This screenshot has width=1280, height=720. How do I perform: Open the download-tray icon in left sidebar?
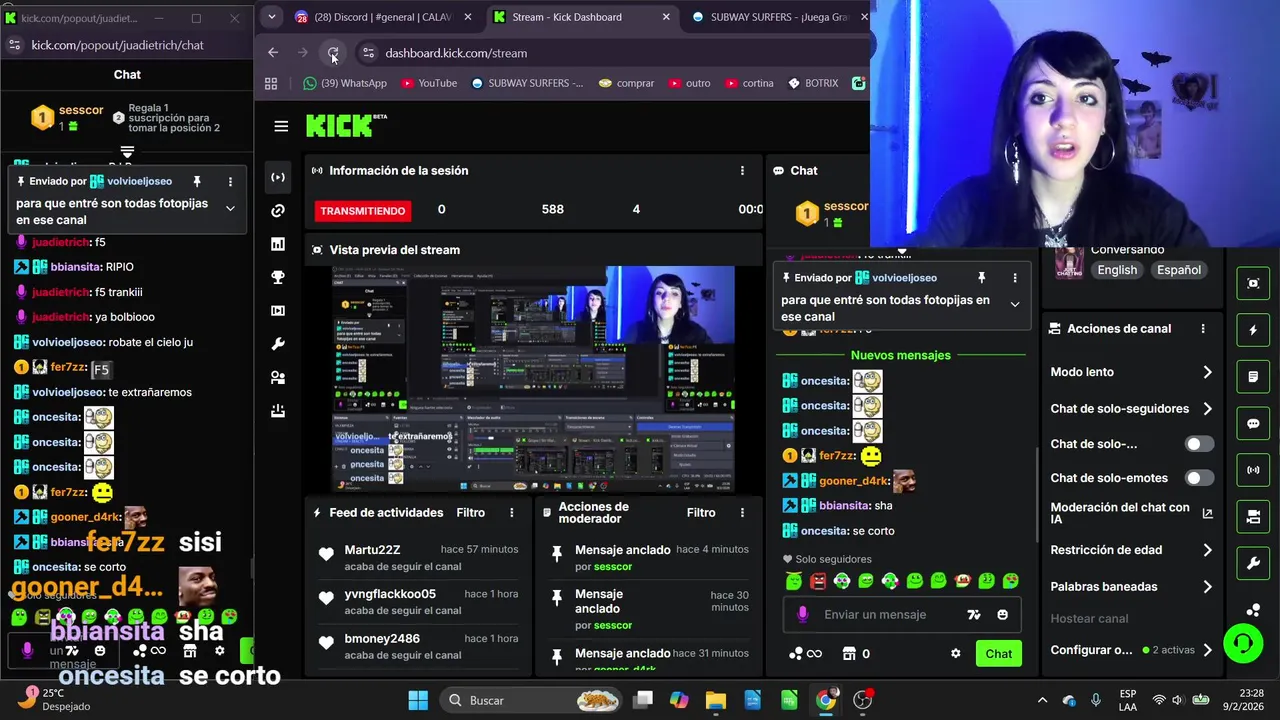(278, 411)
